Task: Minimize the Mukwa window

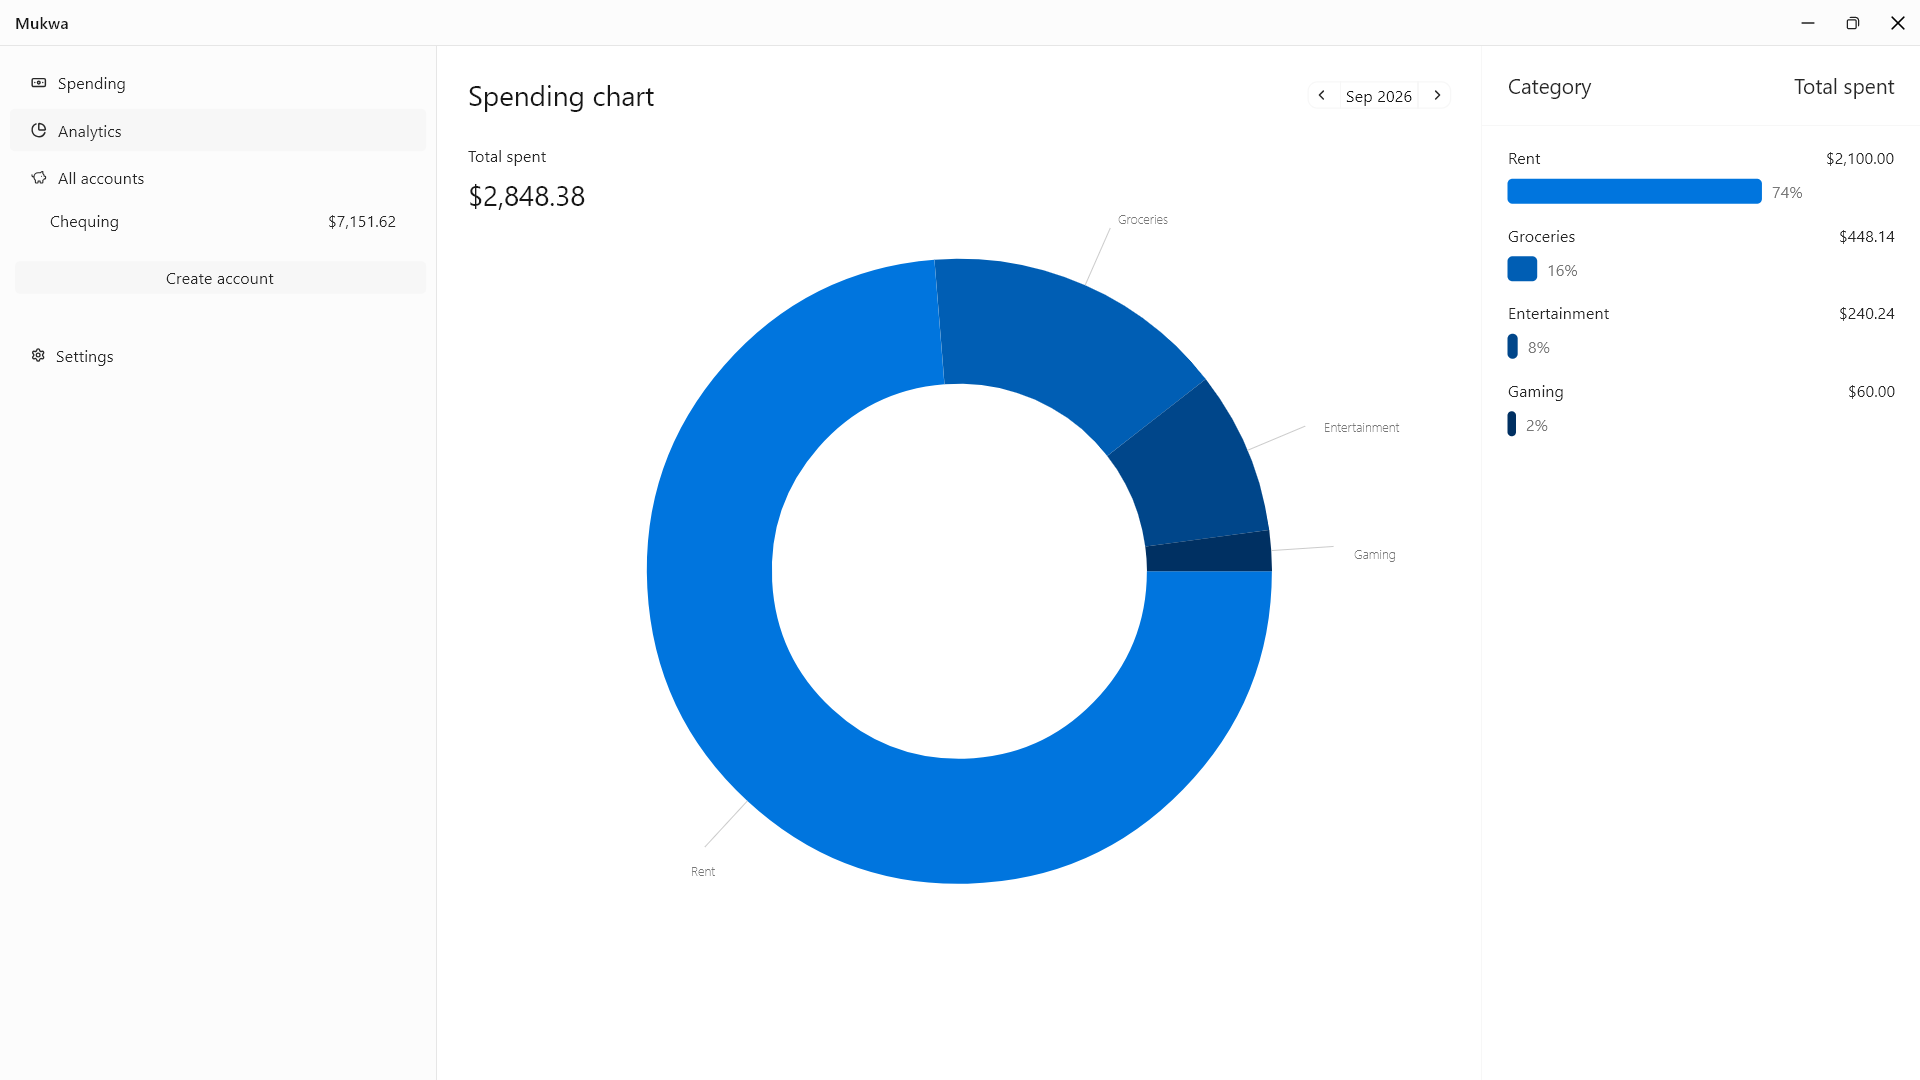Action: pyautogui.click(x=1807, y=23)
